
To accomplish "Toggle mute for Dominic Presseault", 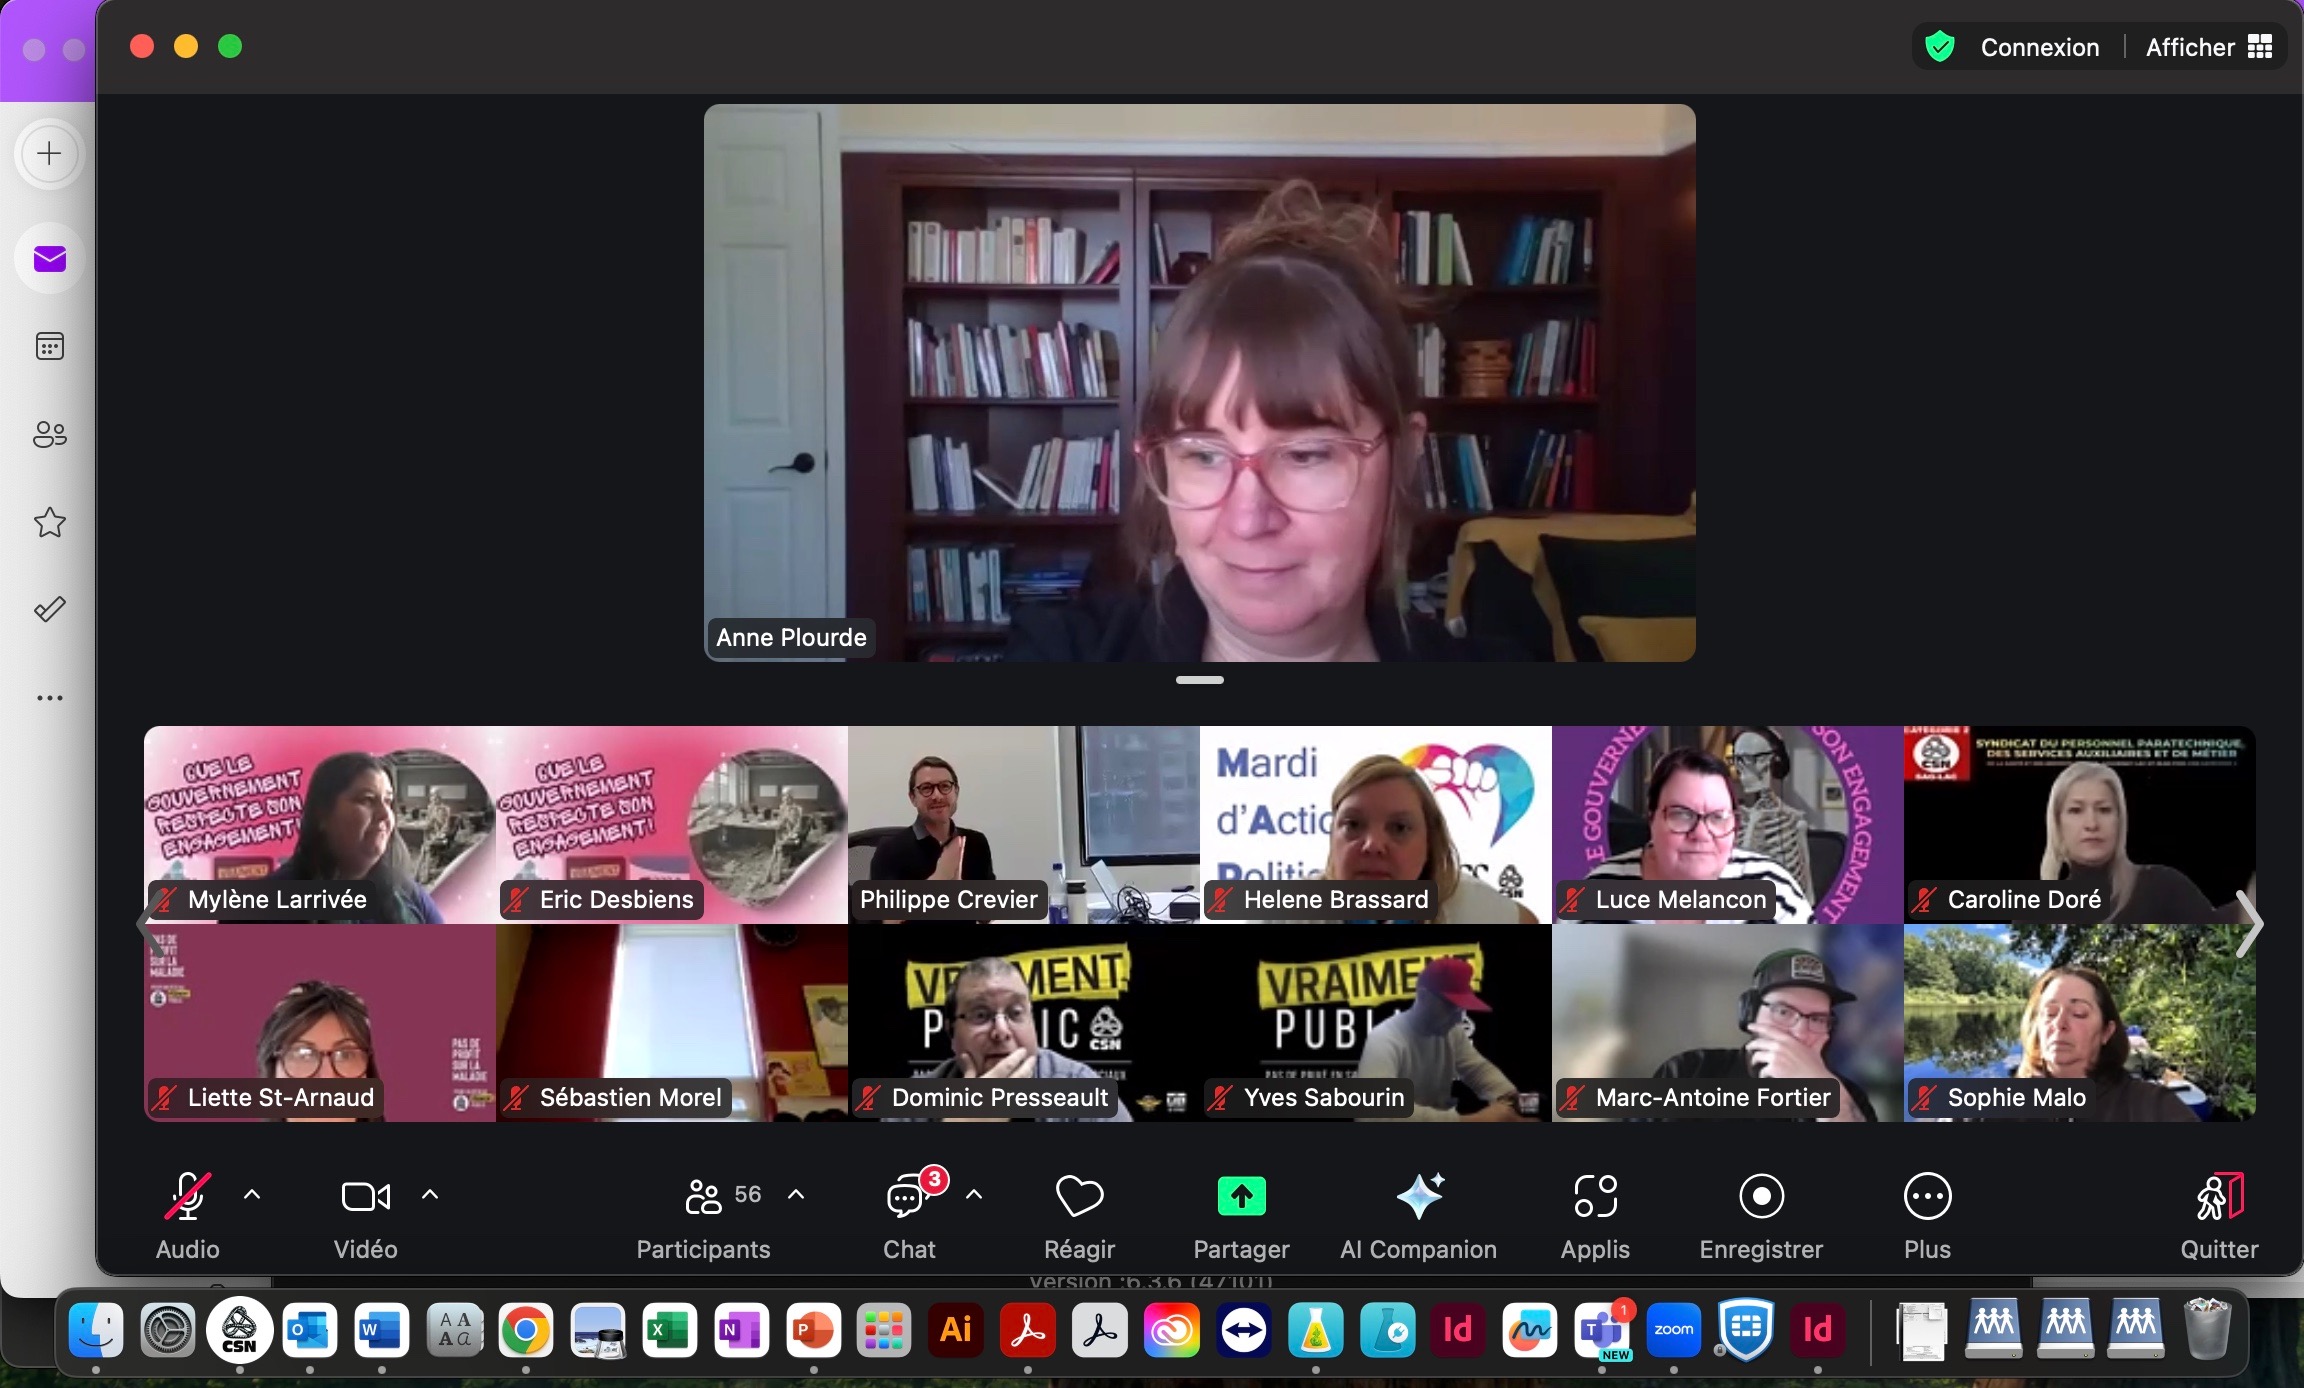I will (867, 1097).
